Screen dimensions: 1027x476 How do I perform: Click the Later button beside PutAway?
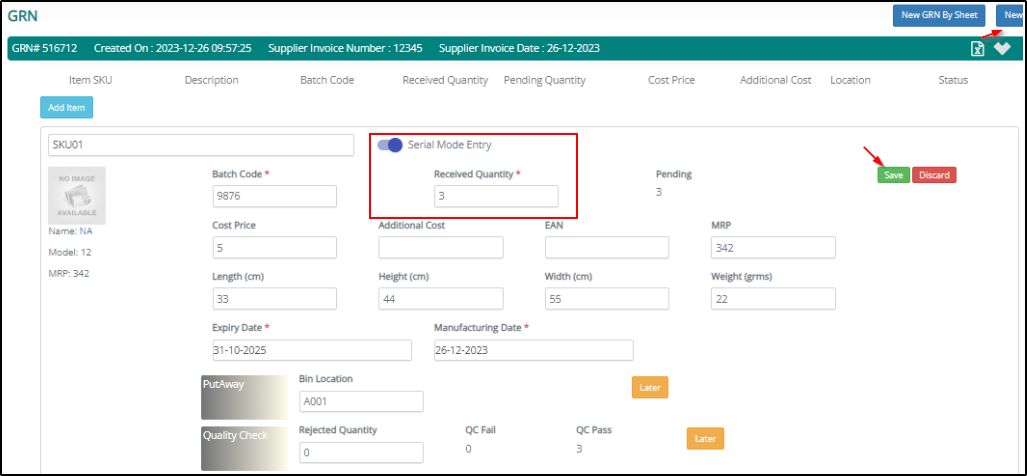click(649, 387)
